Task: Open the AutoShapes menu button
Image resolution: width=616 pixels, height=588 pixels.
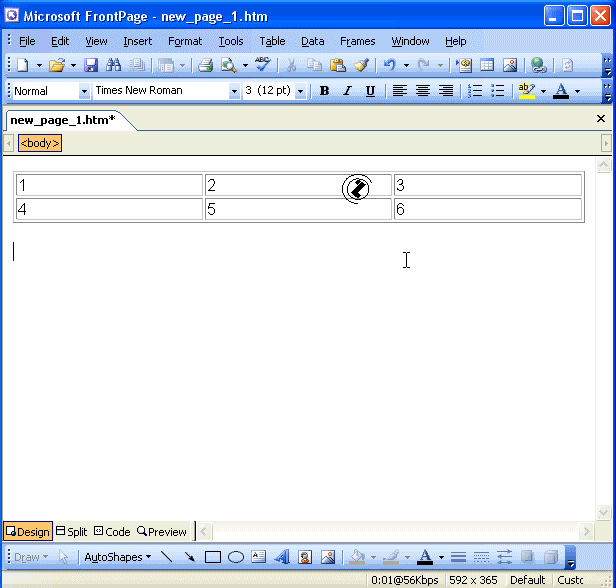Action: pos(117,557)
